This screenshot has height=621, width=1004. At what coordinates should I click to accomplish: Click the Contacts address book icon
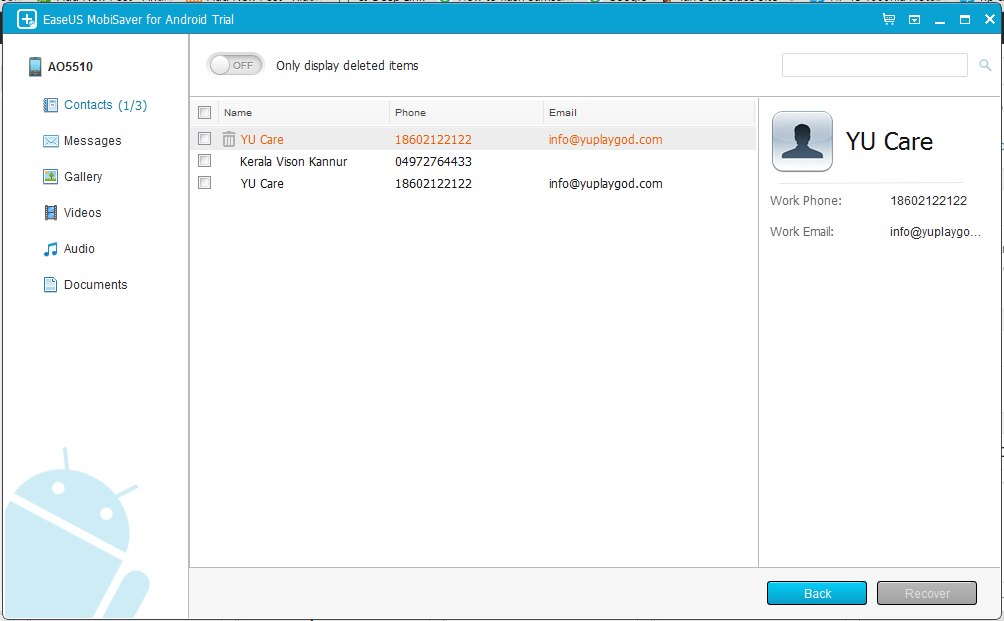click(50, 105)
